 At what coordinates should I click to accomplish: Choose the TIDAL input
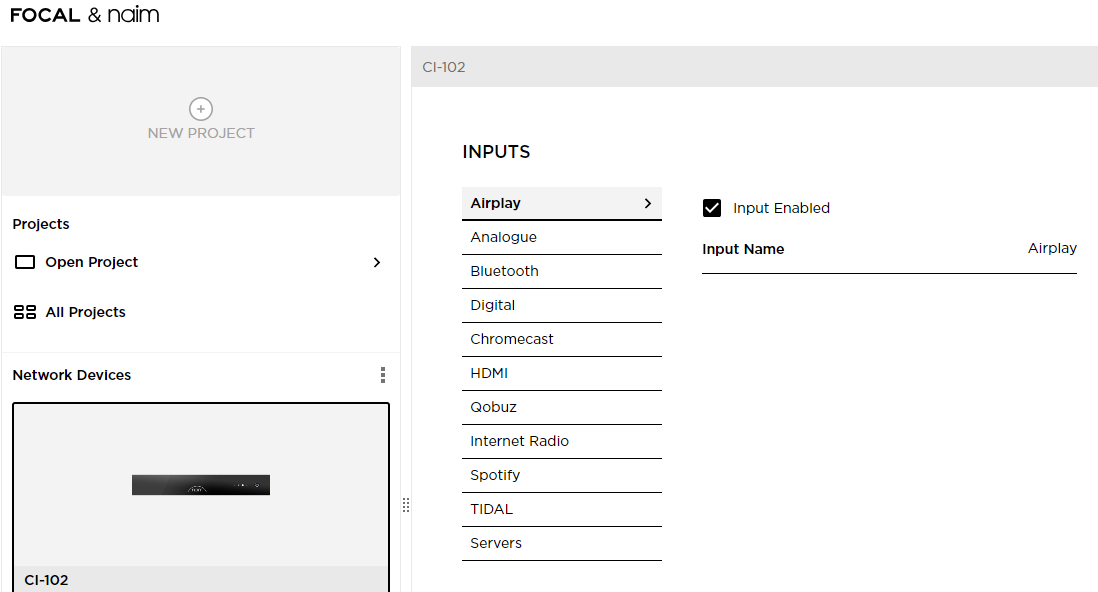pyautogui.click(x=562, y=509)
